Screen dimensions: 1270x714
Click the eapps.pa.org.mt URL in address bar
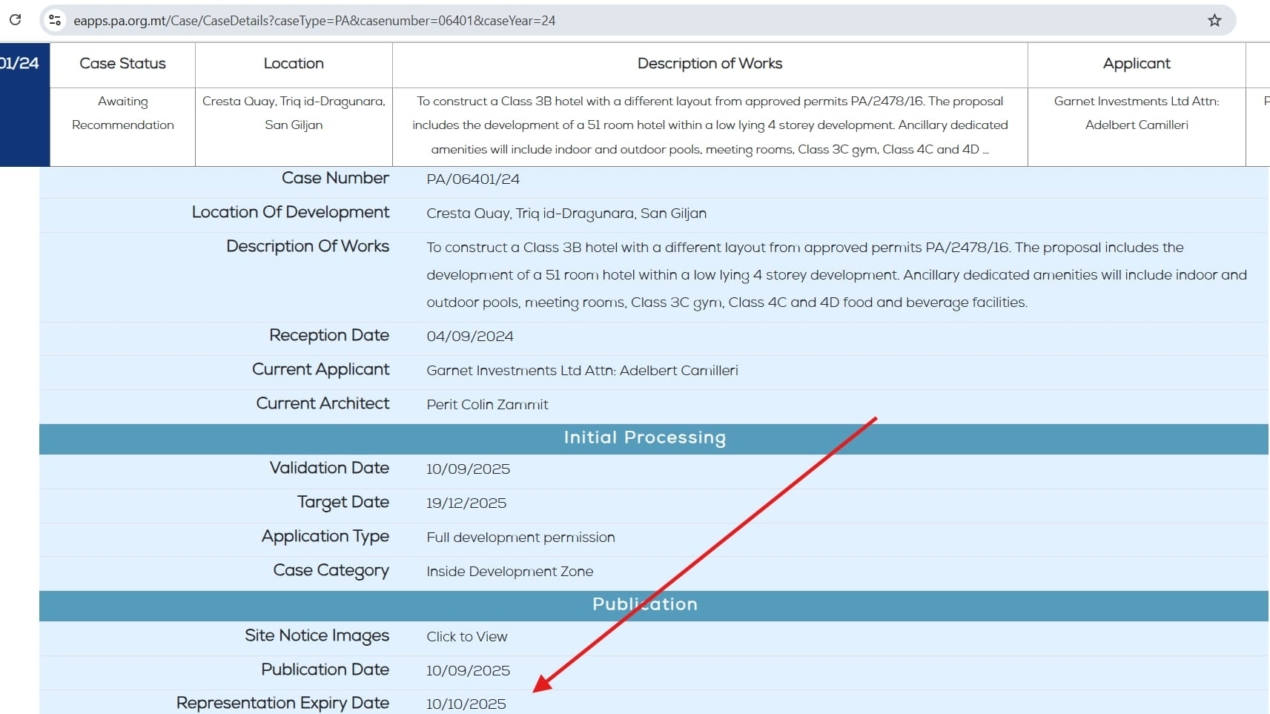pyautogui.click(x=314, y=20)
